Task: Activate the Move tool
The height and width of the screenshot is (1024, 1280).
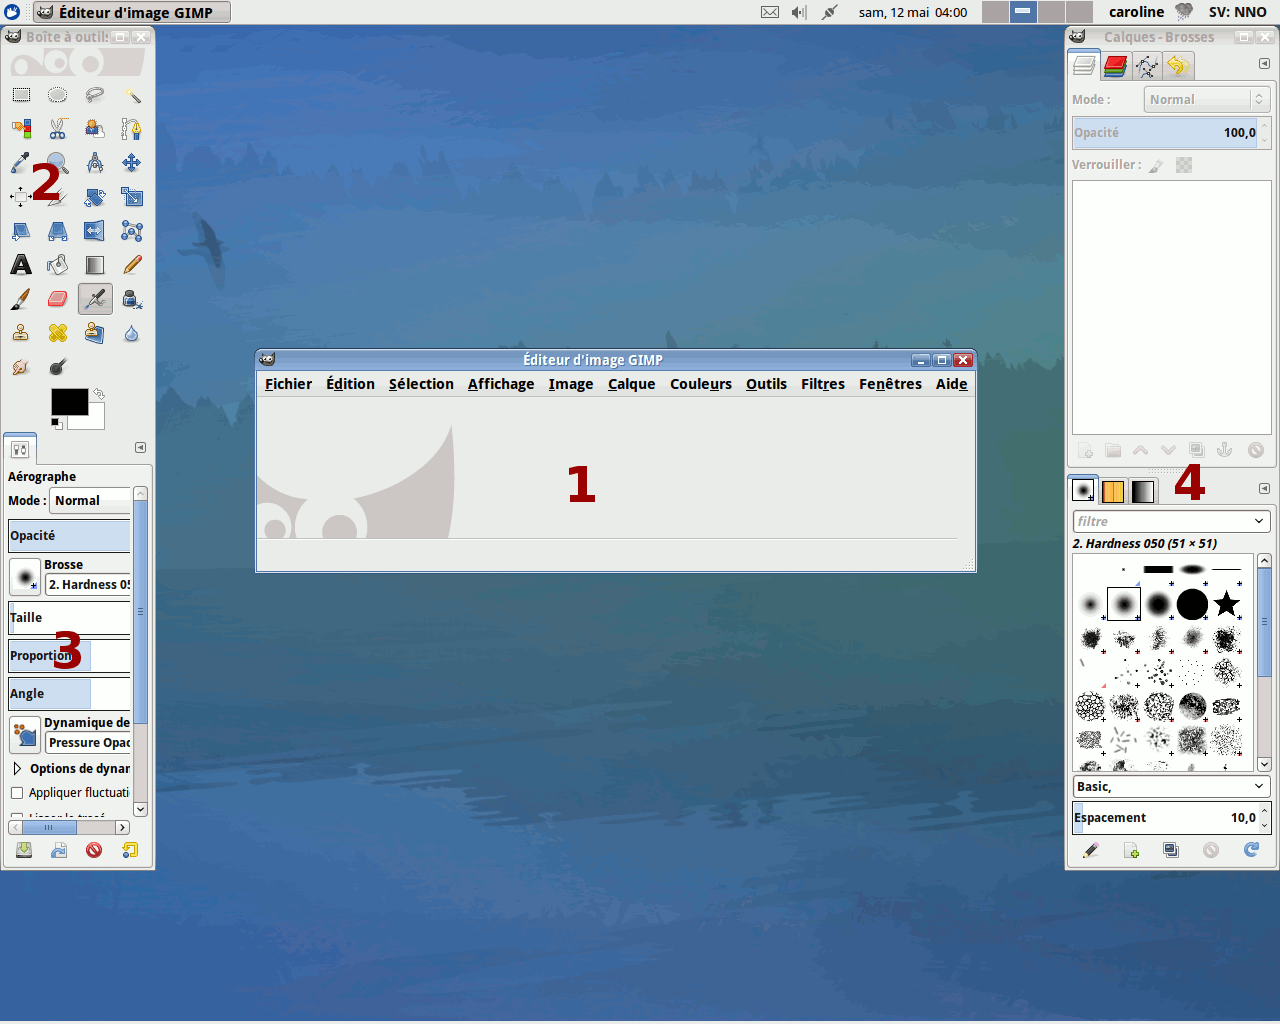Action: point(132,163)
